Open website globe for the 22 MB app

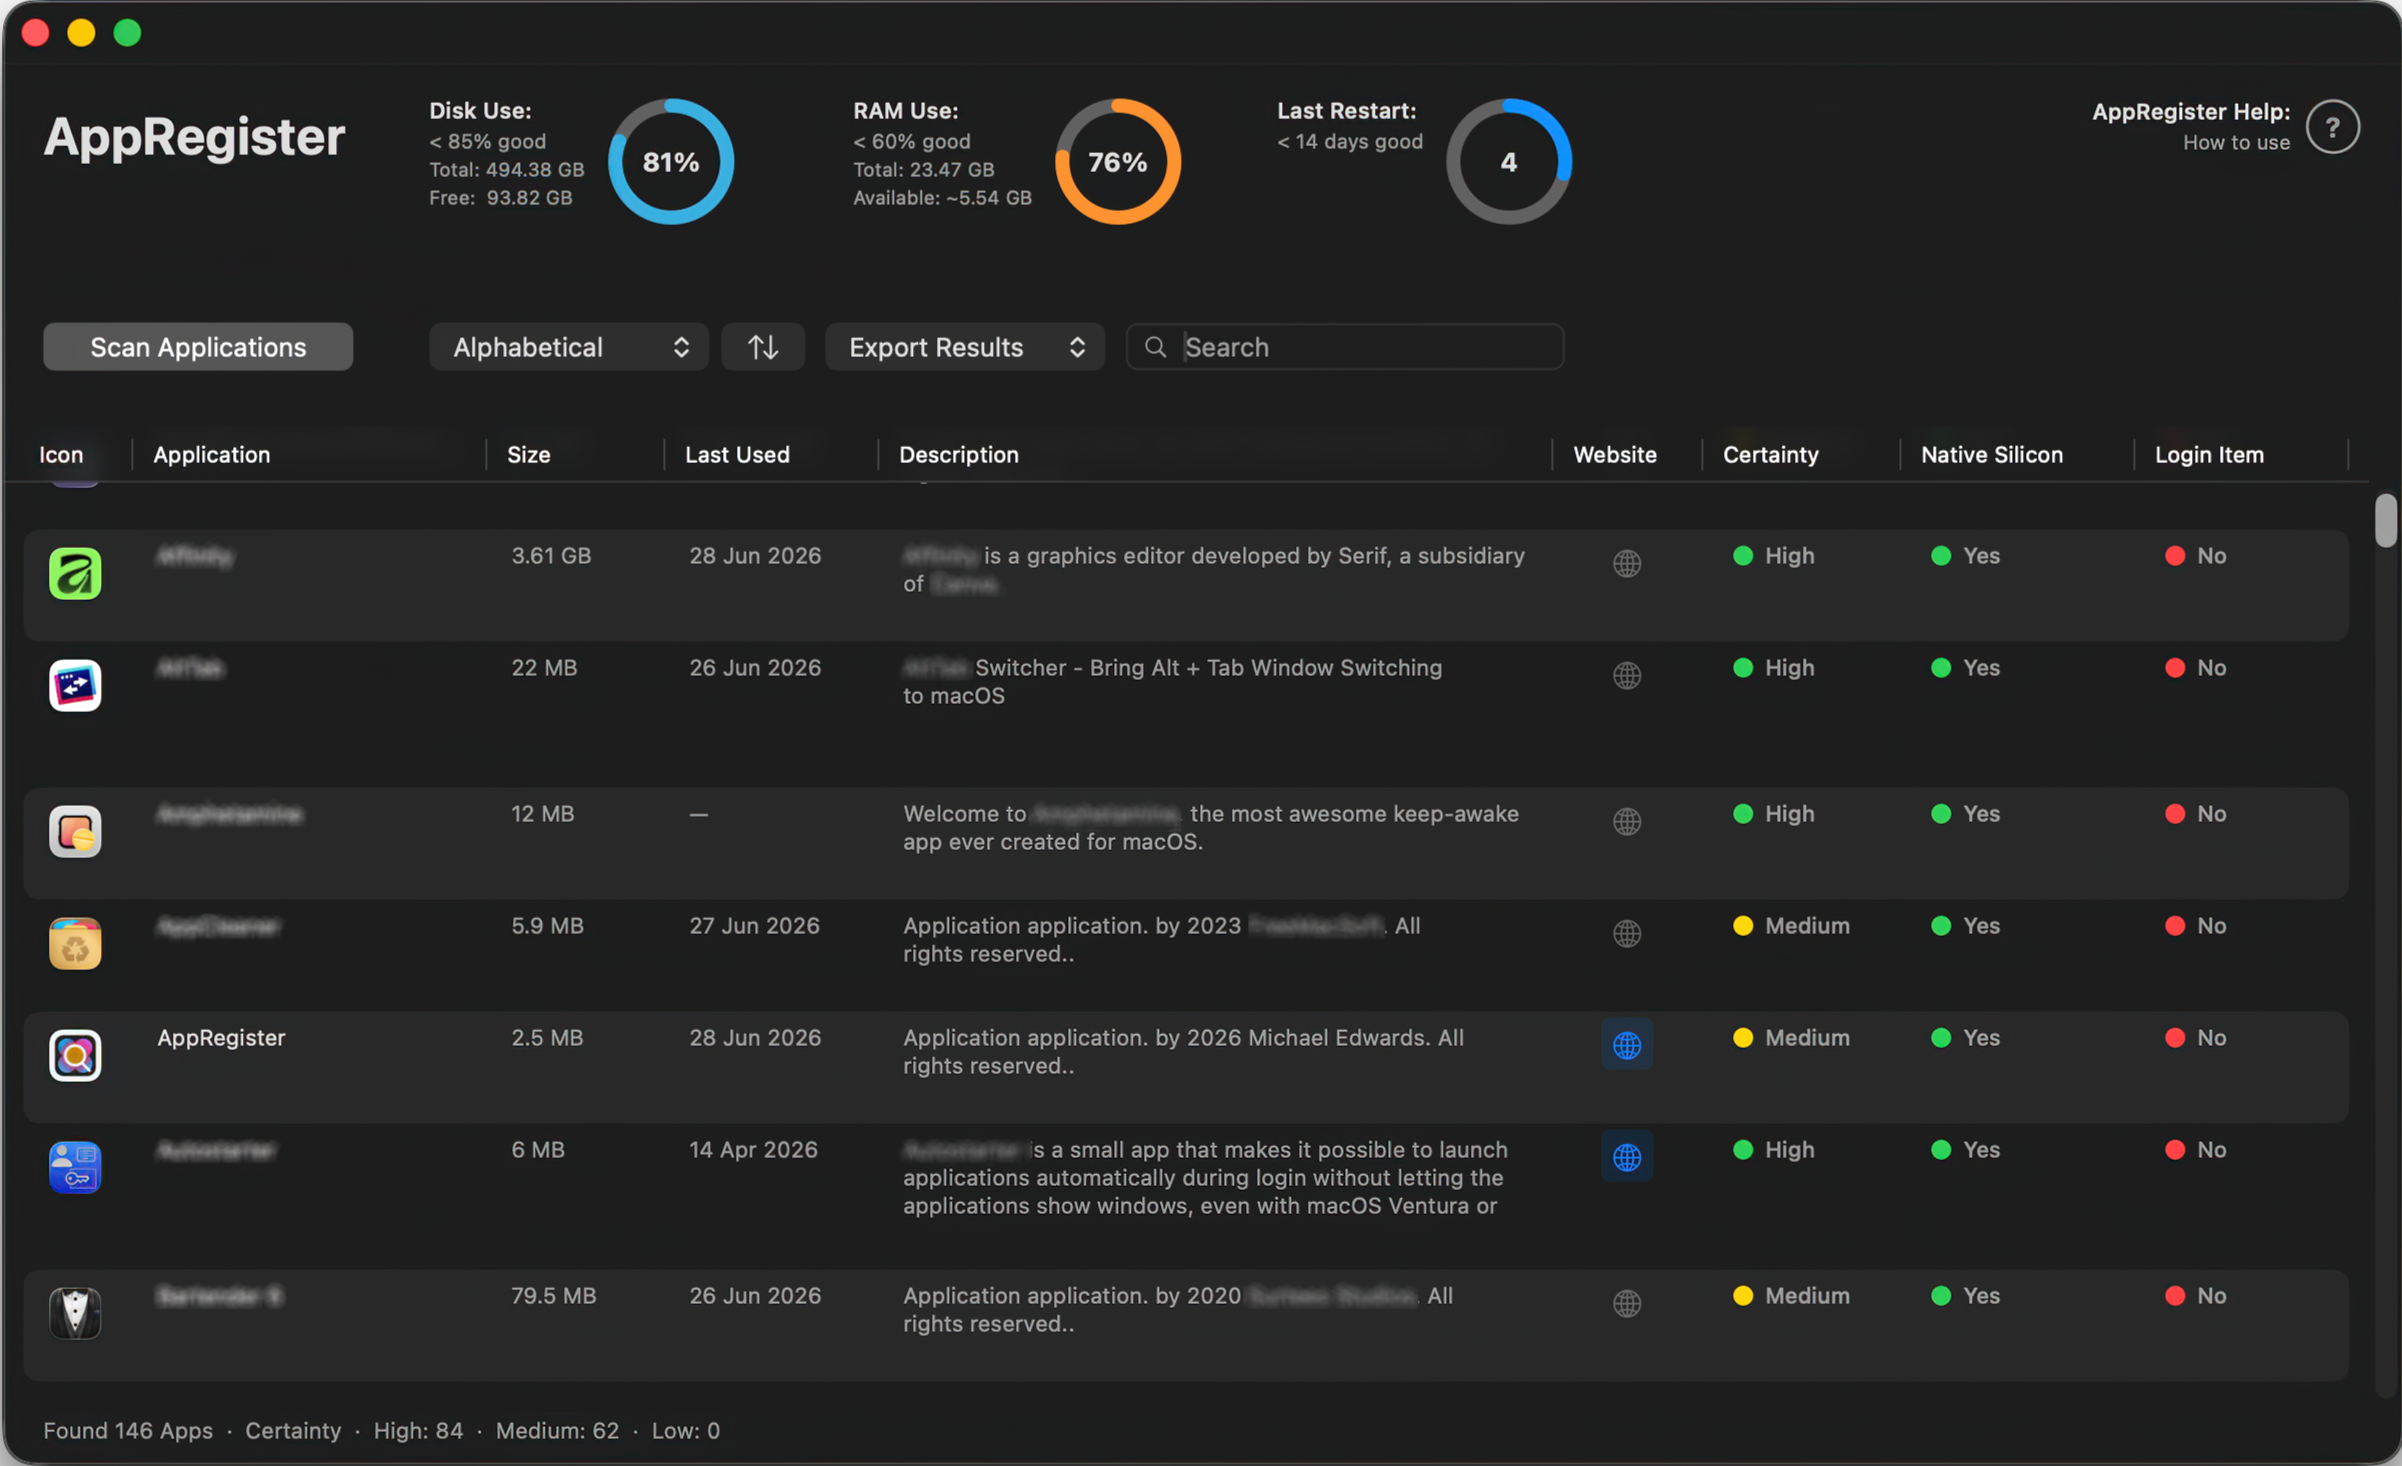pyautogui.click(x=1627, y=675)
